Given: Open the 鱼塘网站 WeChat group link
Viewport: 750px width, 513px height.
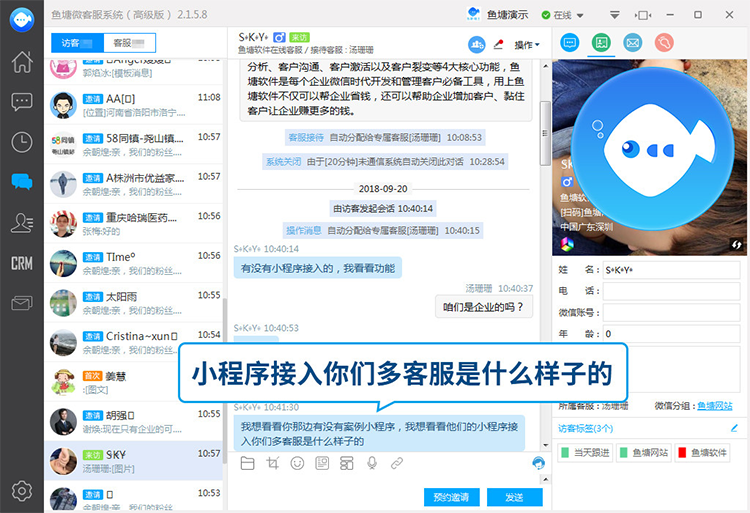Looking at the screenshot, I should [x=715, y=406].
